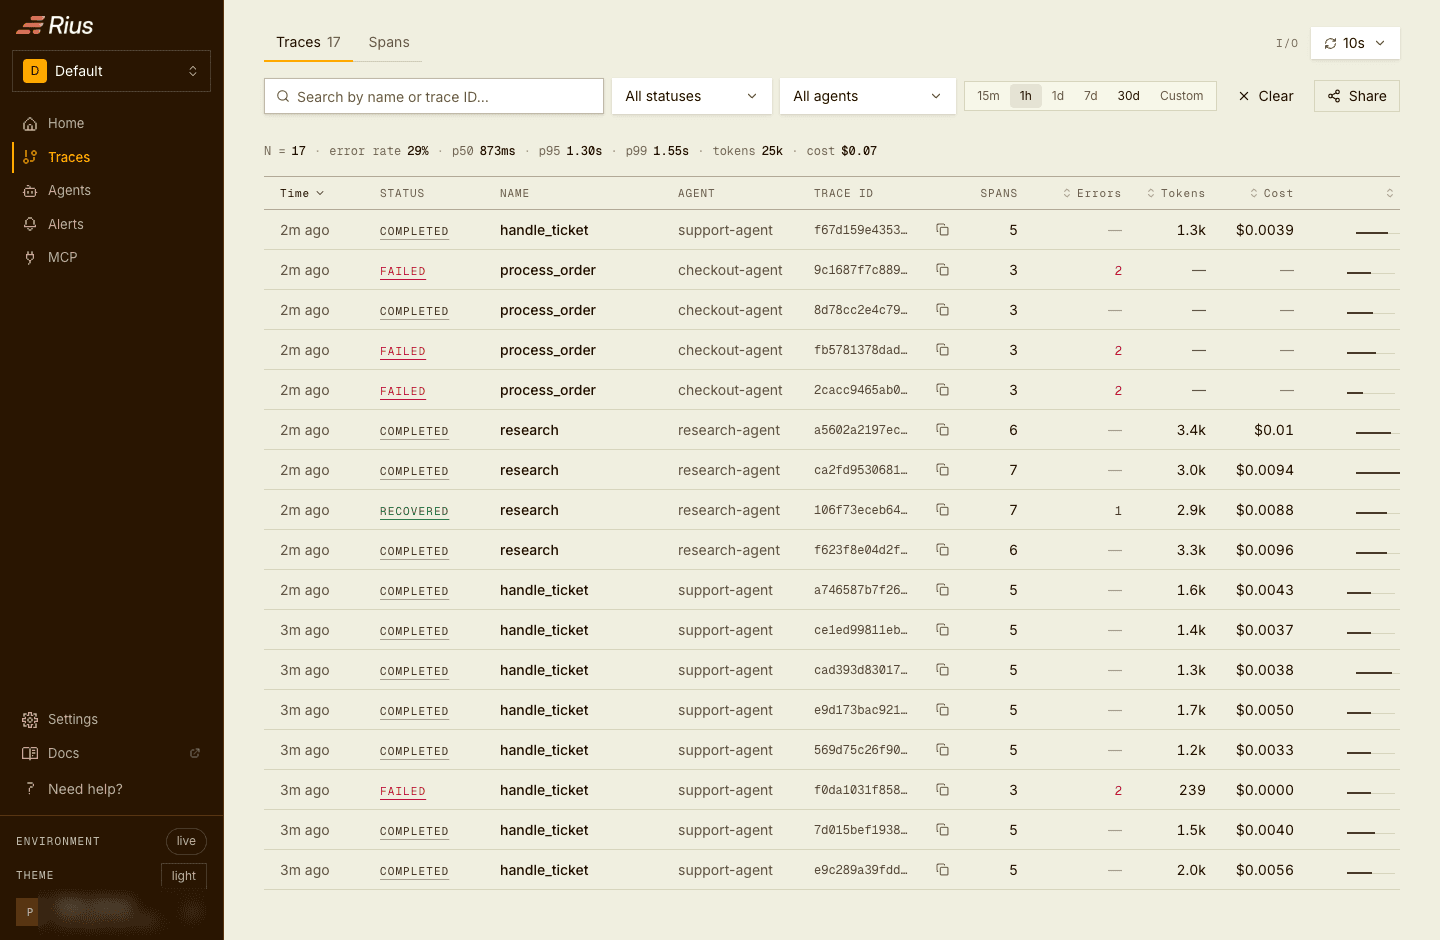This screenshot has width=1440, height=940.
Task: Sort by the duration column arrows
Action: coord(1390,193)
